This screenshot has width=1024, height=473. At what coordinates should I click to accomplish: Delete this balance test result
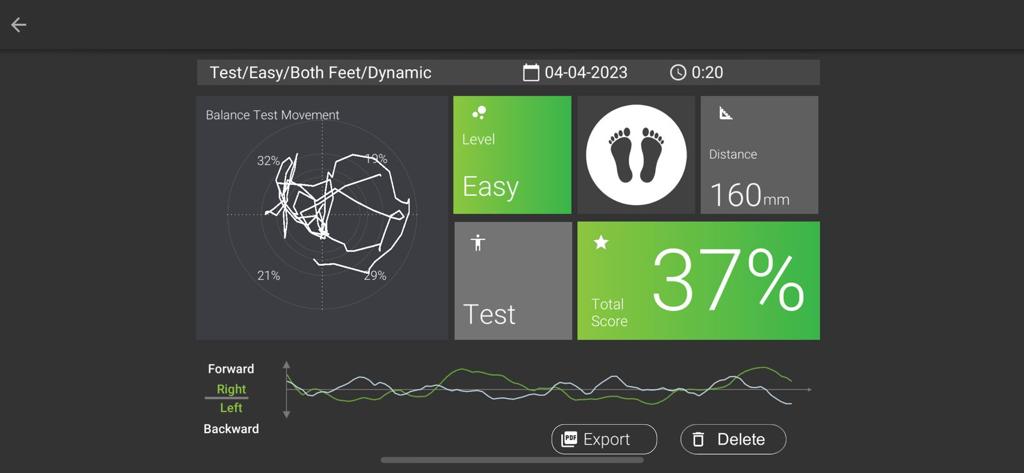pos(733,439)
